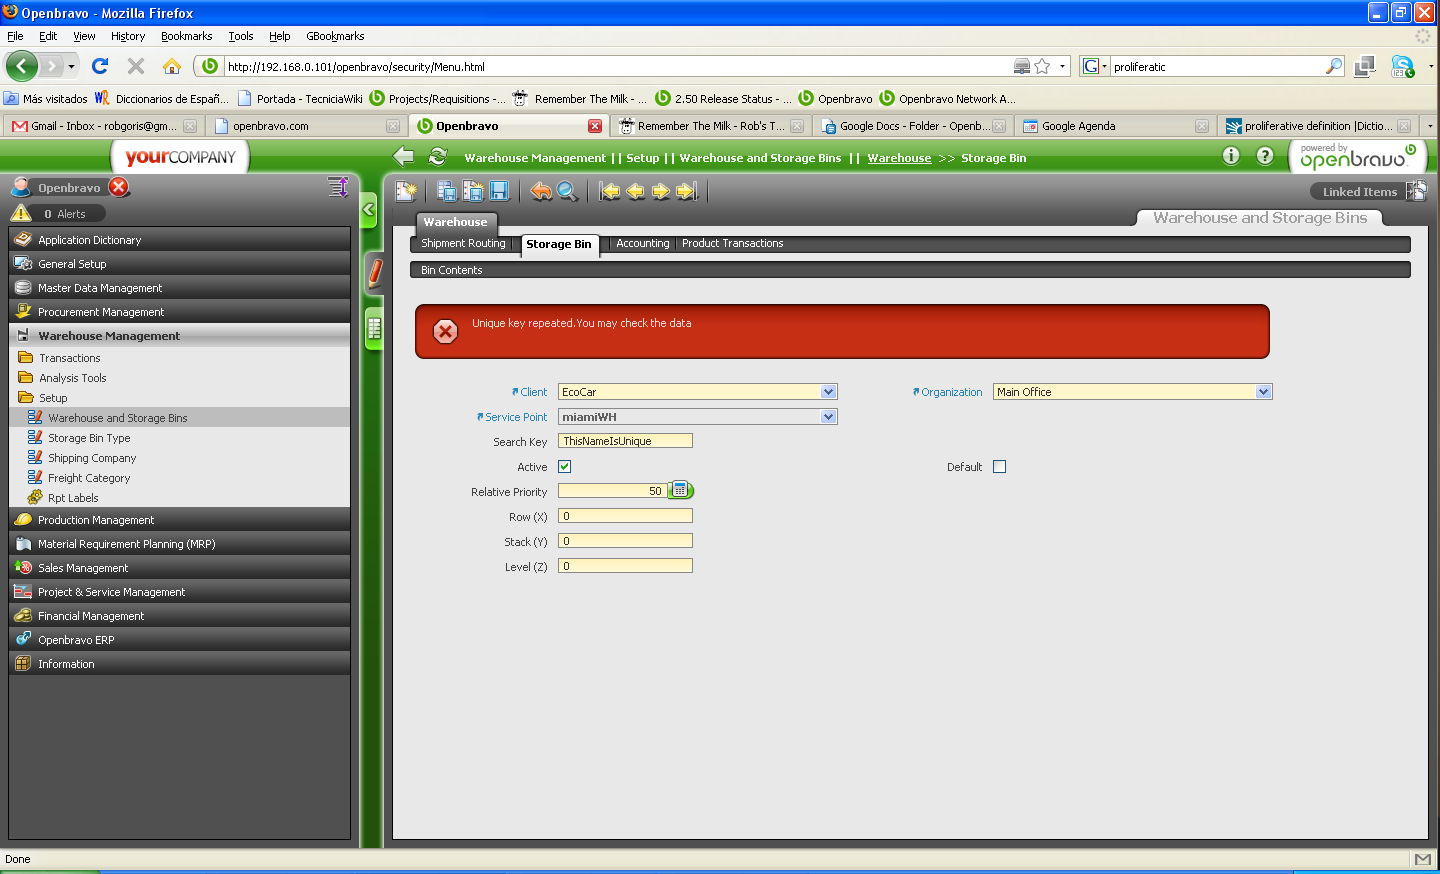Click the Warehouse breadcrumb link
The width and height of the screenshot is (1440, 874).
click(x=899, y=158)
